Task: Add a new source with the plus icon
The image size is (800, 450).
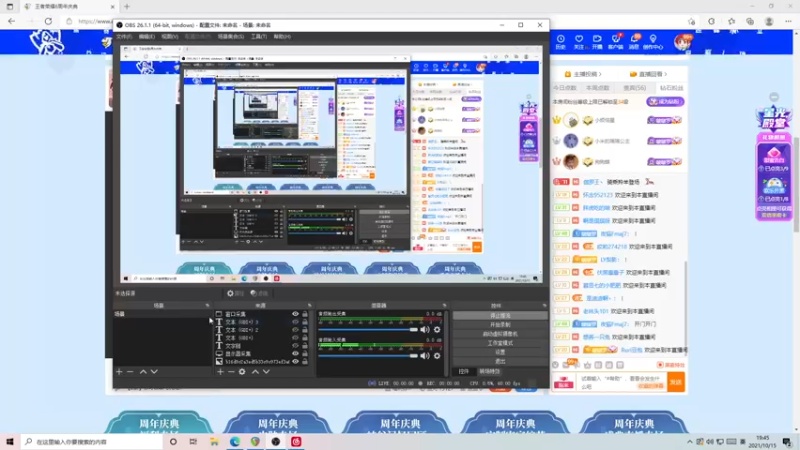Action: pos(220,372)
